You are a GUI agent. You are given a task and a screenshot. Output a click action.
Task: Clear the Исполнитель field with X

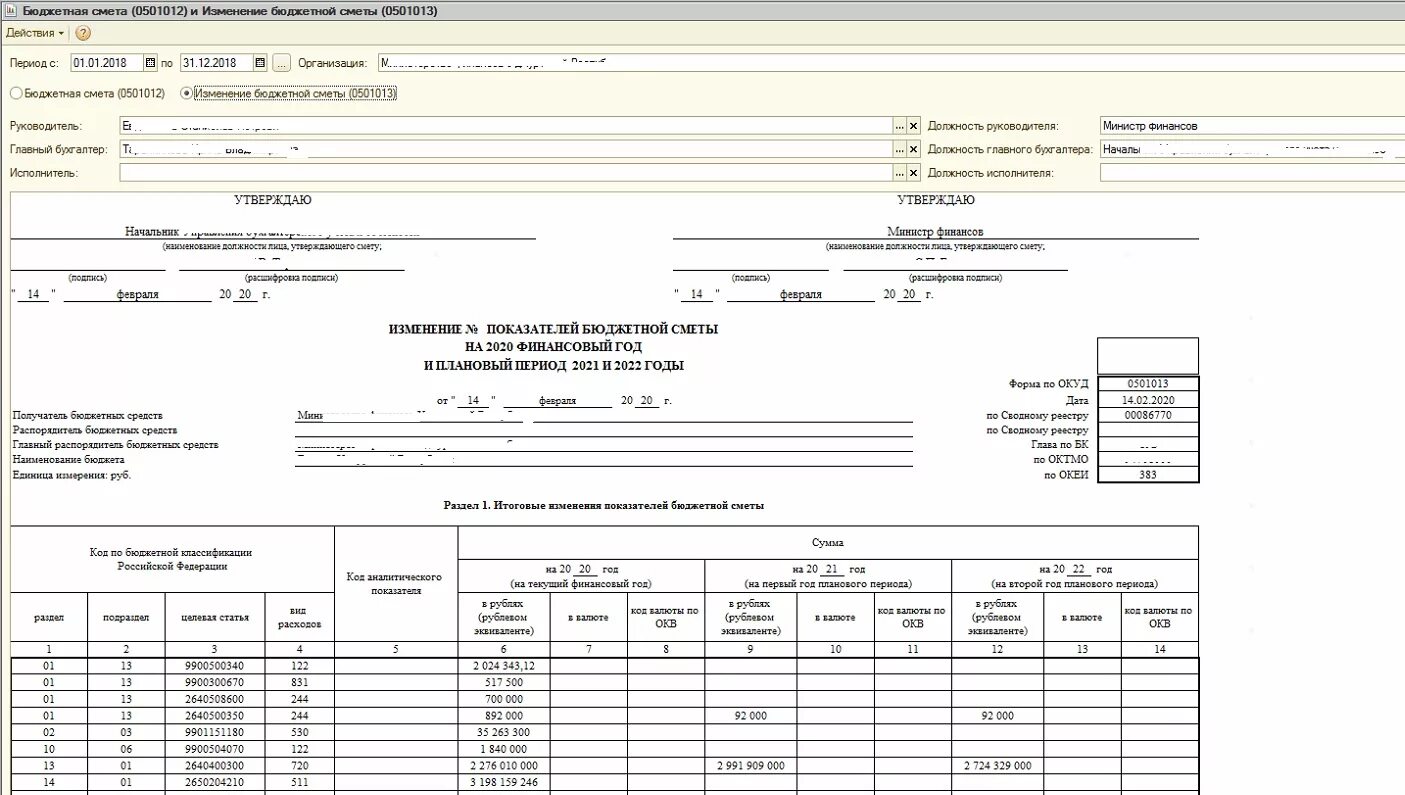913,172
